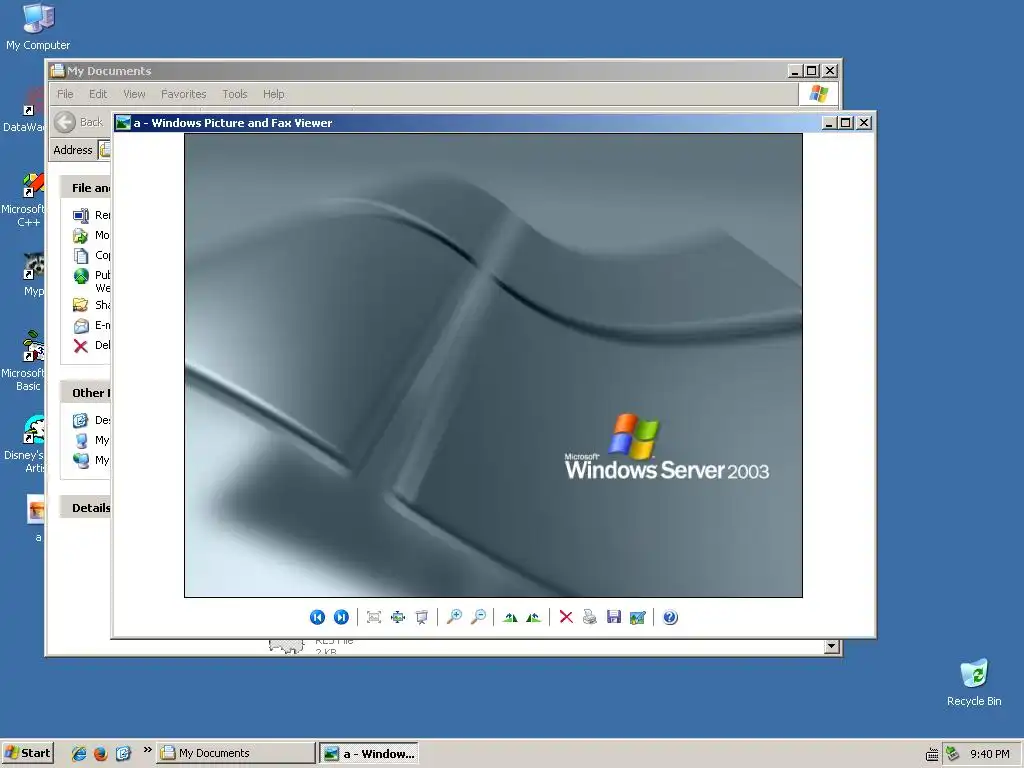Click the Rename file task icon
Screen dimensions: 1024x768
point(81,215)
